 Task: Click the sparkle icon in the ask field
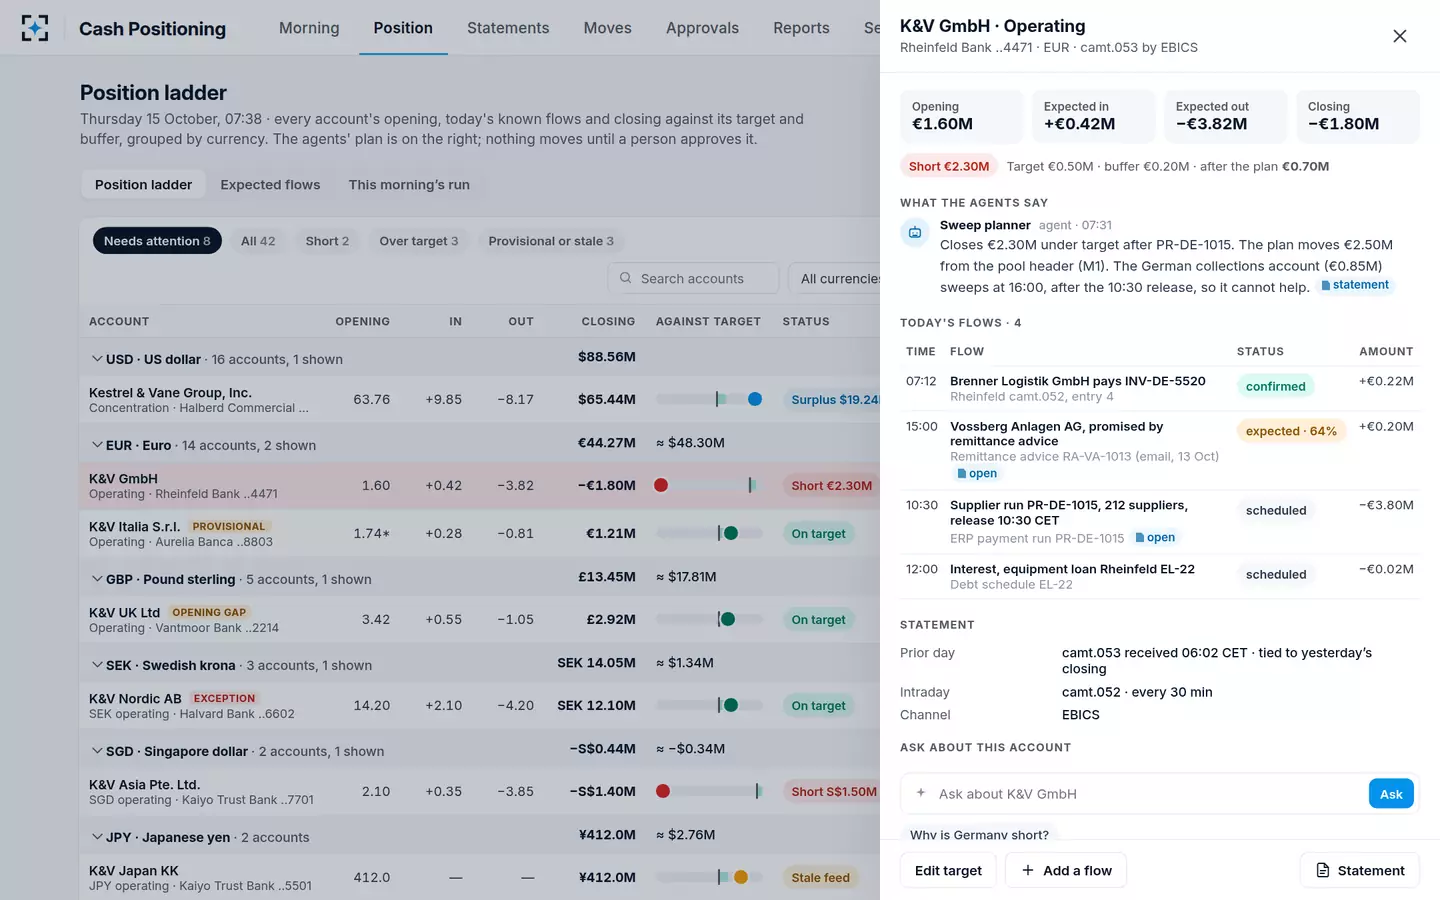pyautogui.click(x=921, y=793)
